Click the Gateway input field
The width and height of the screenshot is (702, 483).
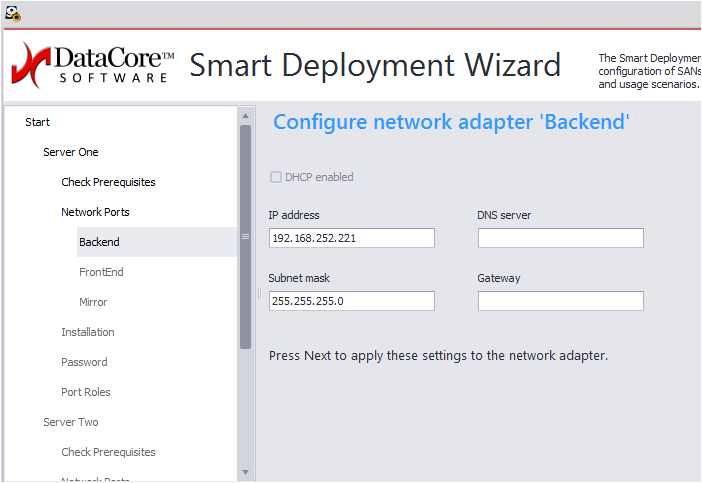pyautogui.click(x=561, y=301)
